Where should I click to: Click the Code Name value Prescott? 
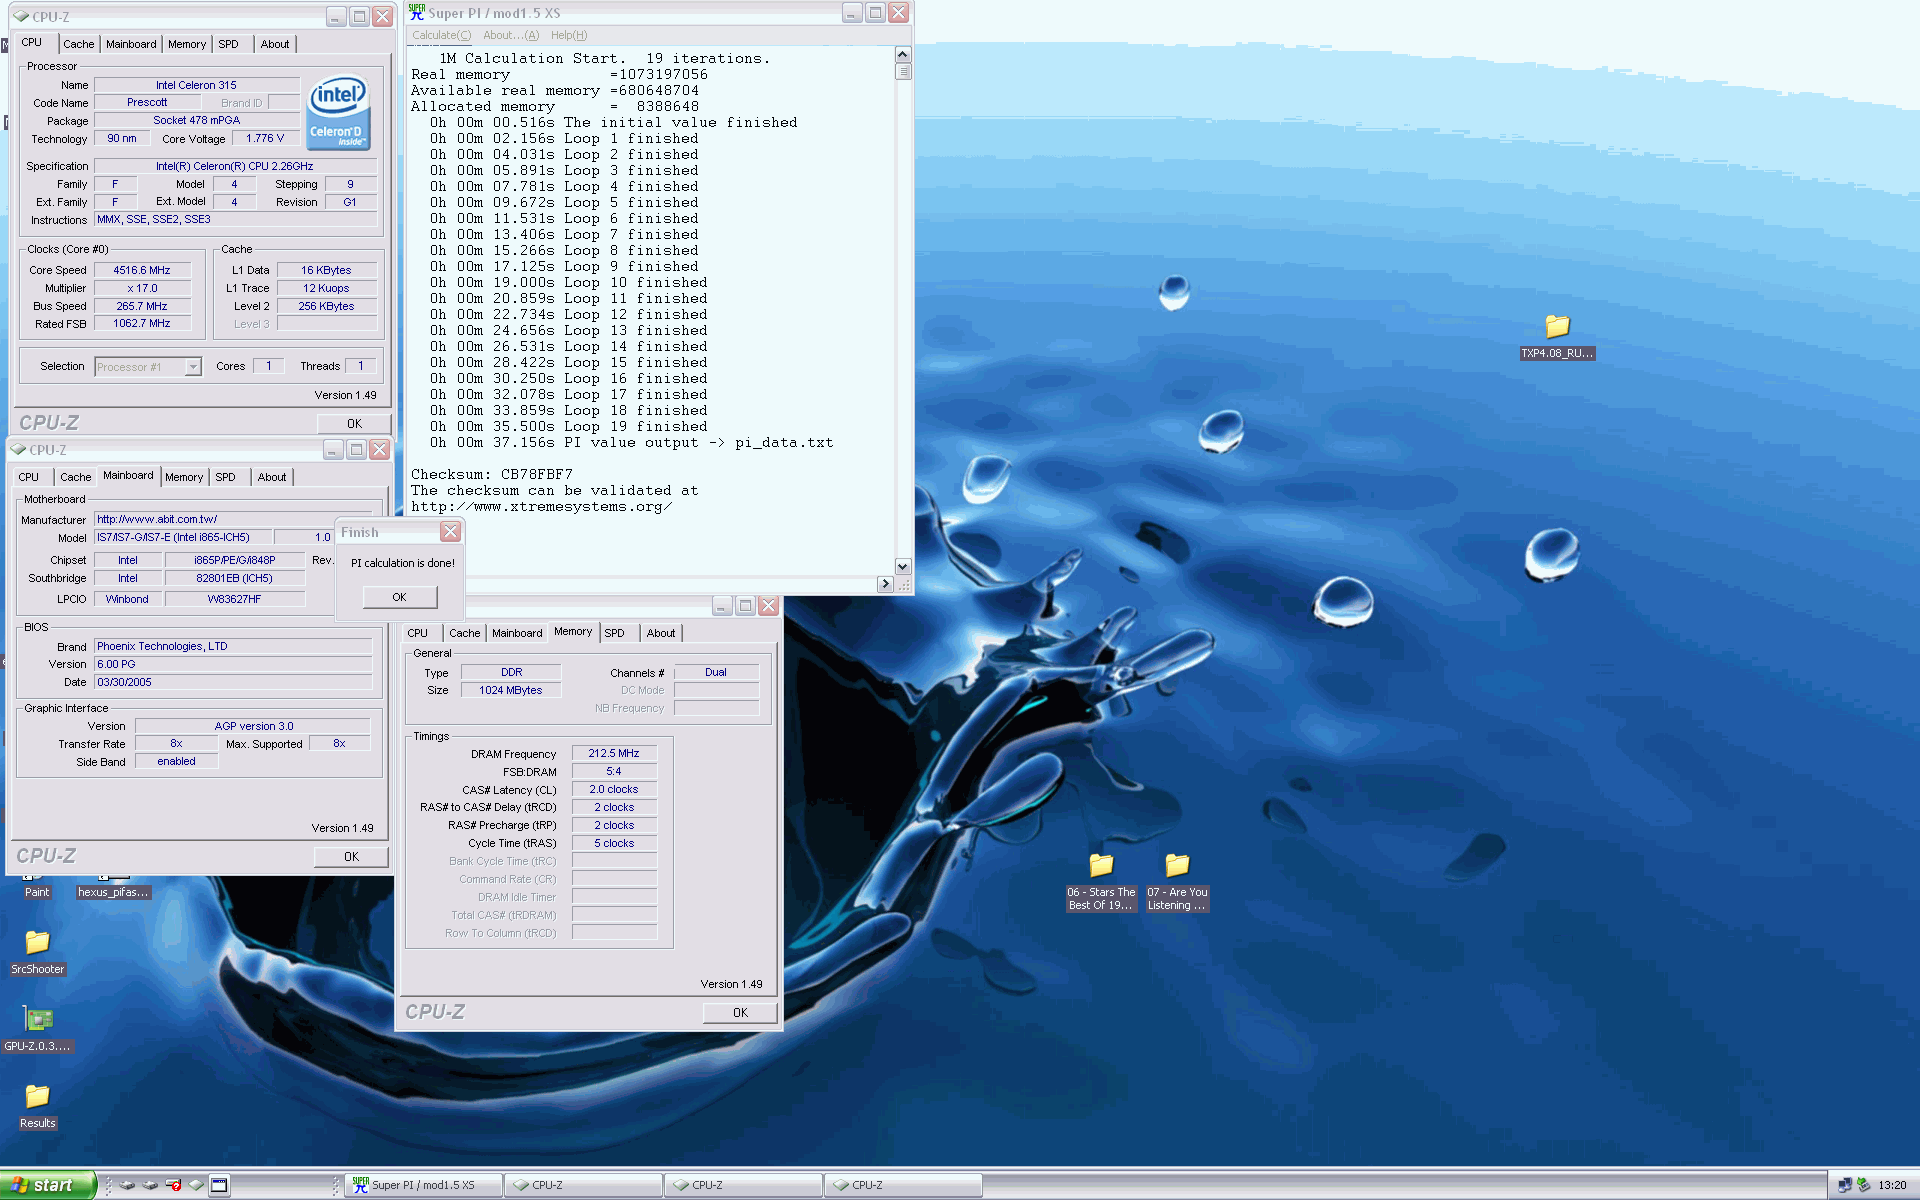[147, 102]
